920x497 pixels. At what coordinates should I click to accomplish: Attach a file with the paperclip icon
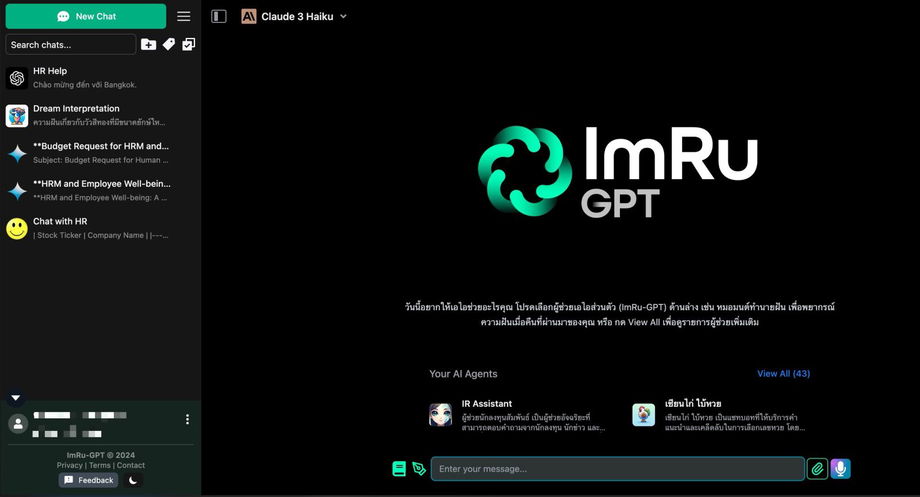coord(817,469)
